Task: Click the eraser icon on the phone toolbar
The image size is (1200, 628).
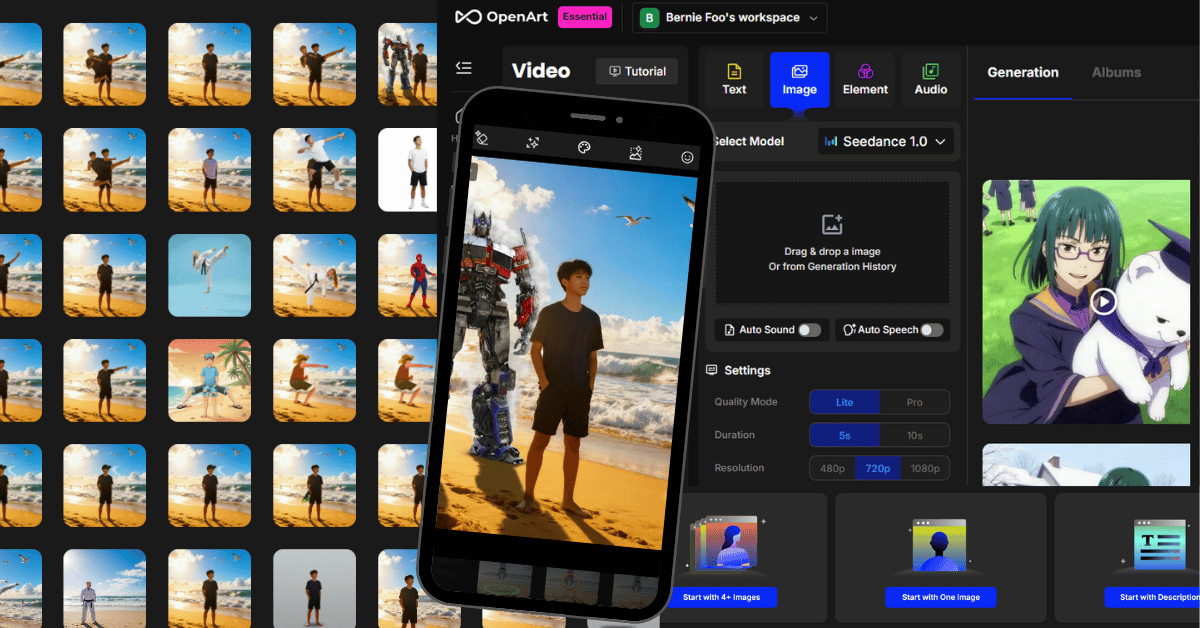Action: click(x=481, y=139)
